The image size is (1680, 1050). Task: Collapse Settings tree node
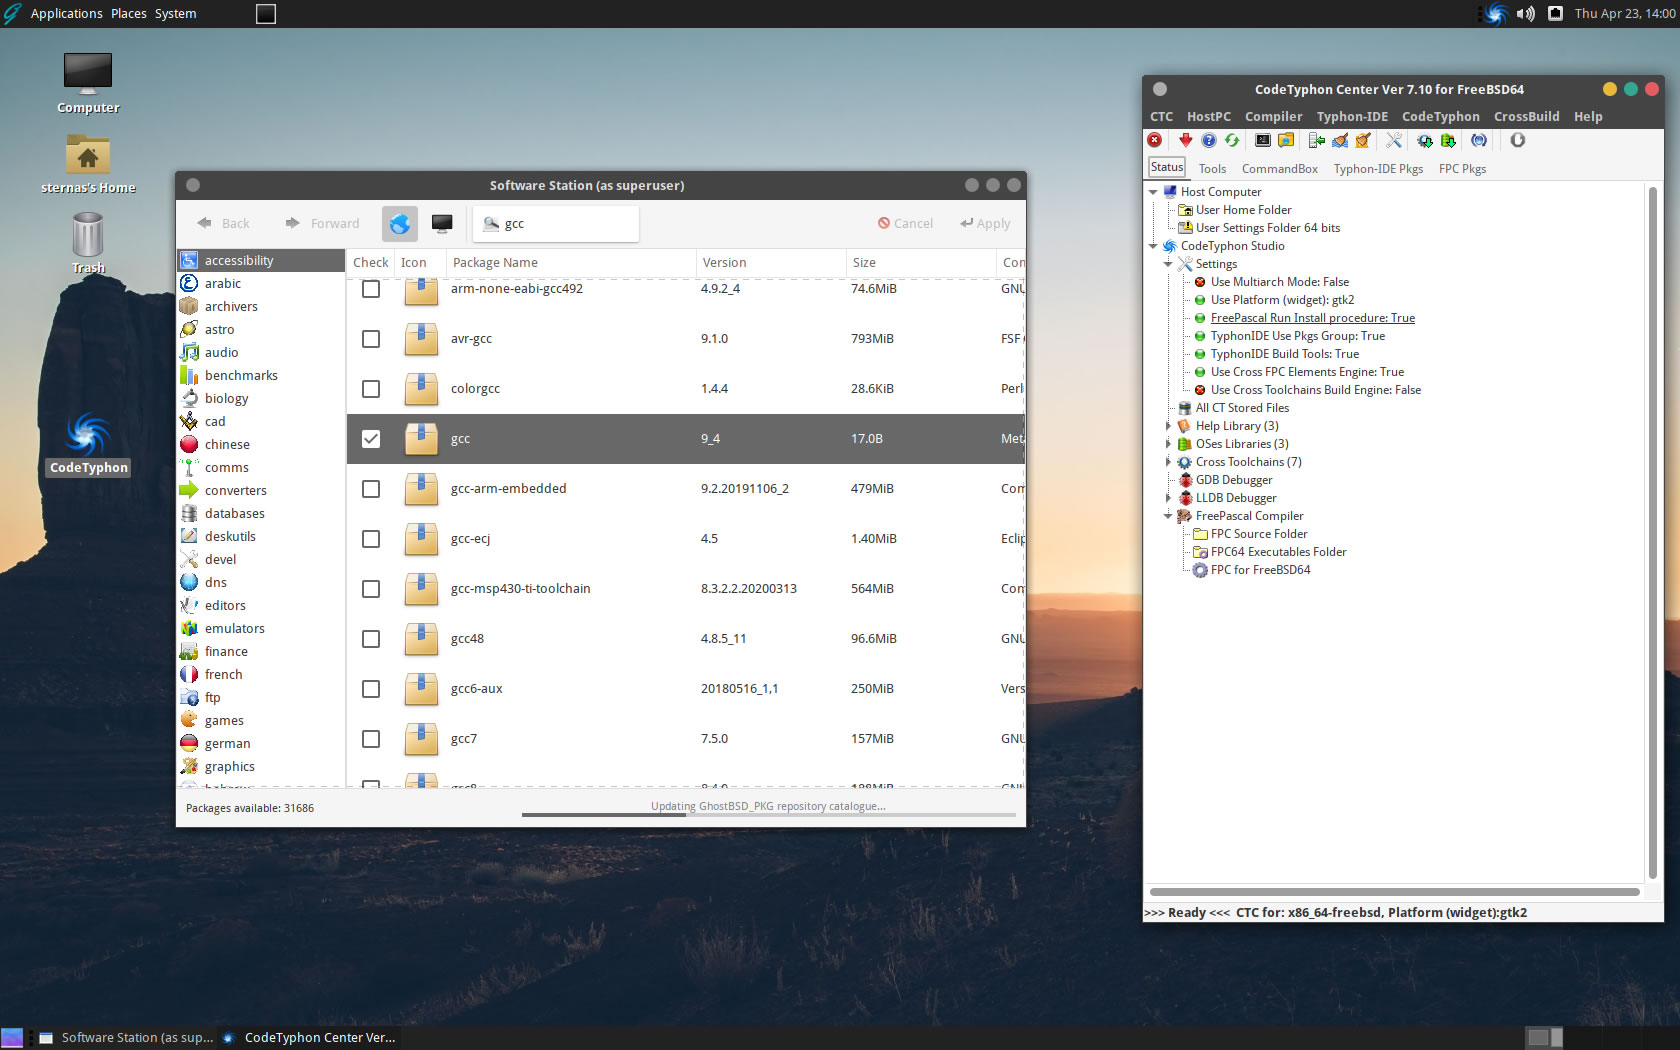pos(1168,264)
